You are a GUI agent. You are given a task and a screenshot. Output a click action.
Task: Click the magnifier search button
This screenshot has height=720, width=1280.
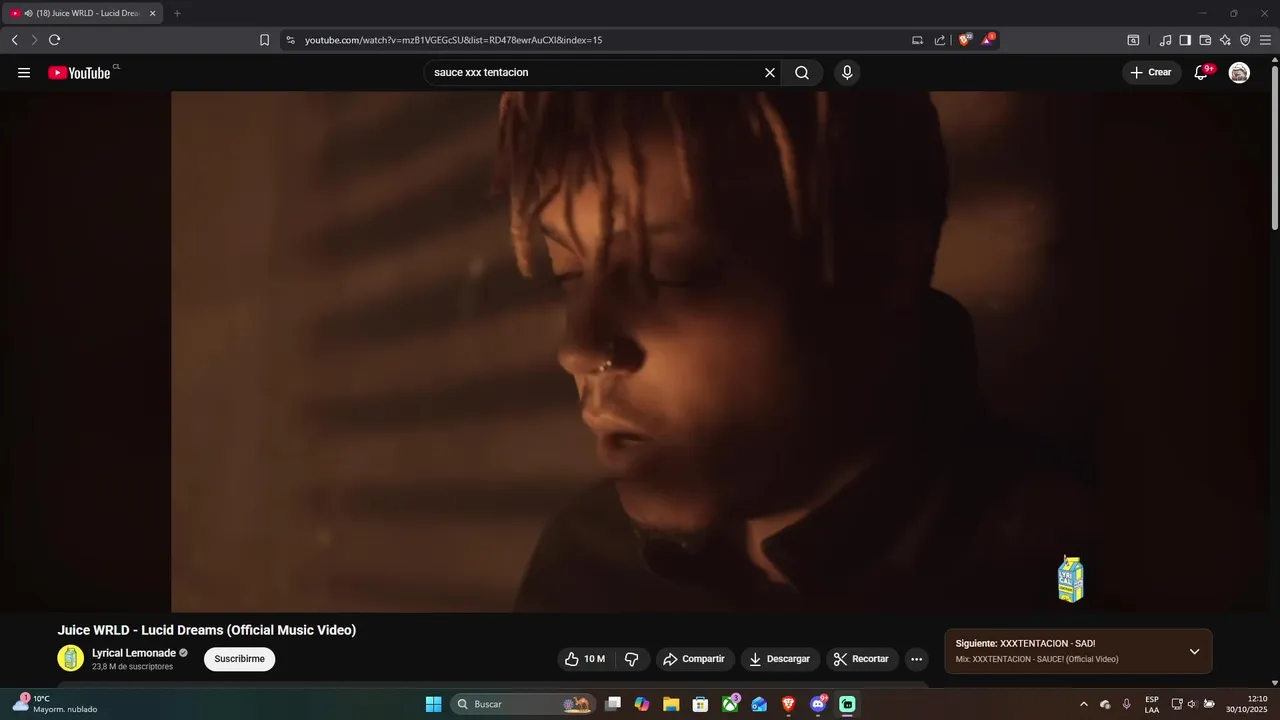click(802, 73)
